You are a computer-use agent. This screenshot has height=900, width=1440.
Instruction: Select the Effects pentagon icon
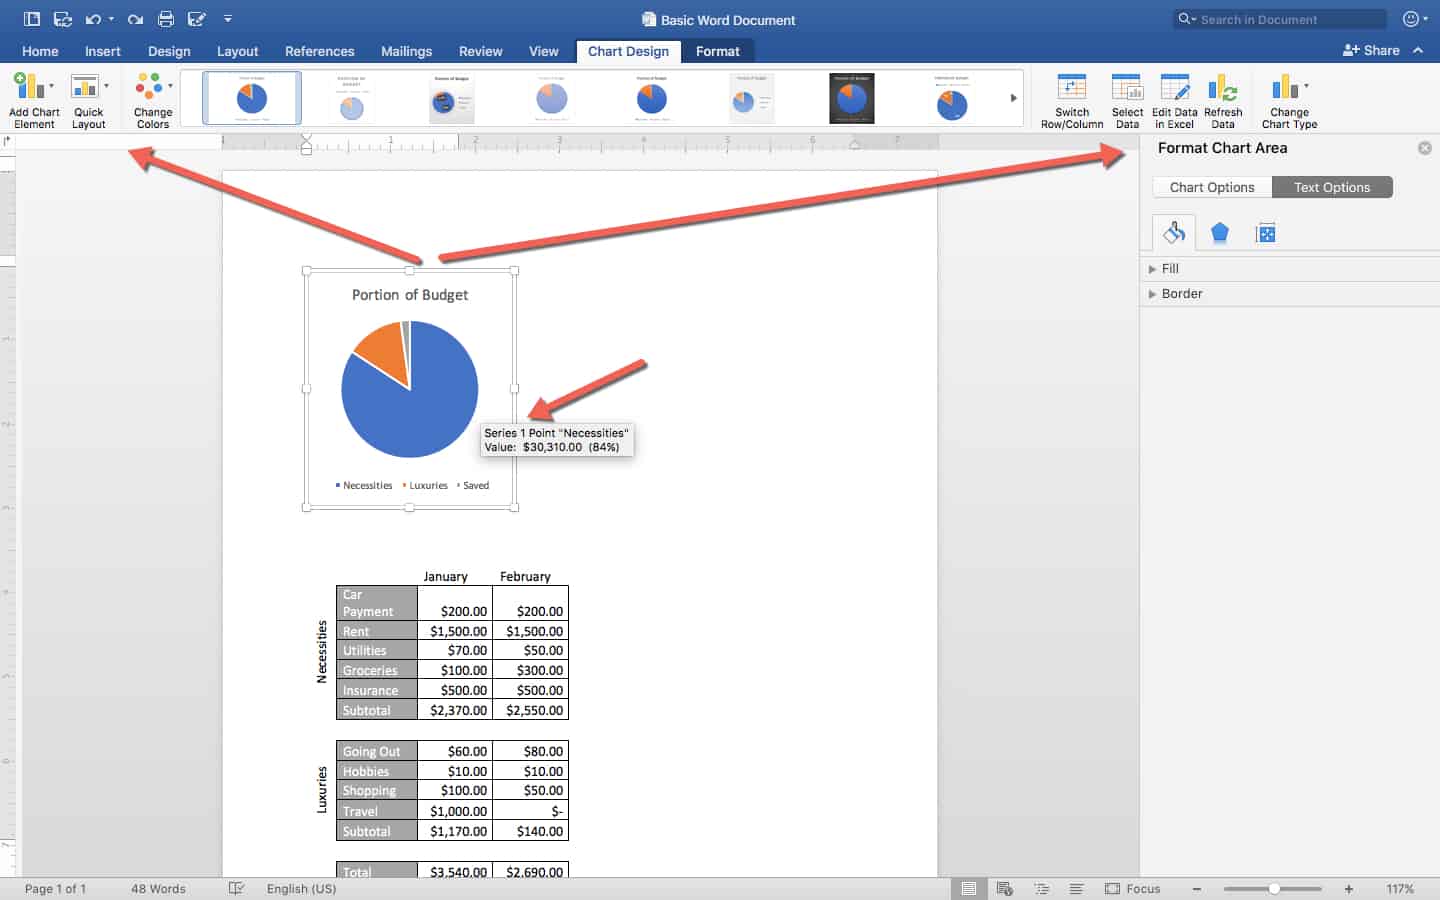pos(1220,233)
